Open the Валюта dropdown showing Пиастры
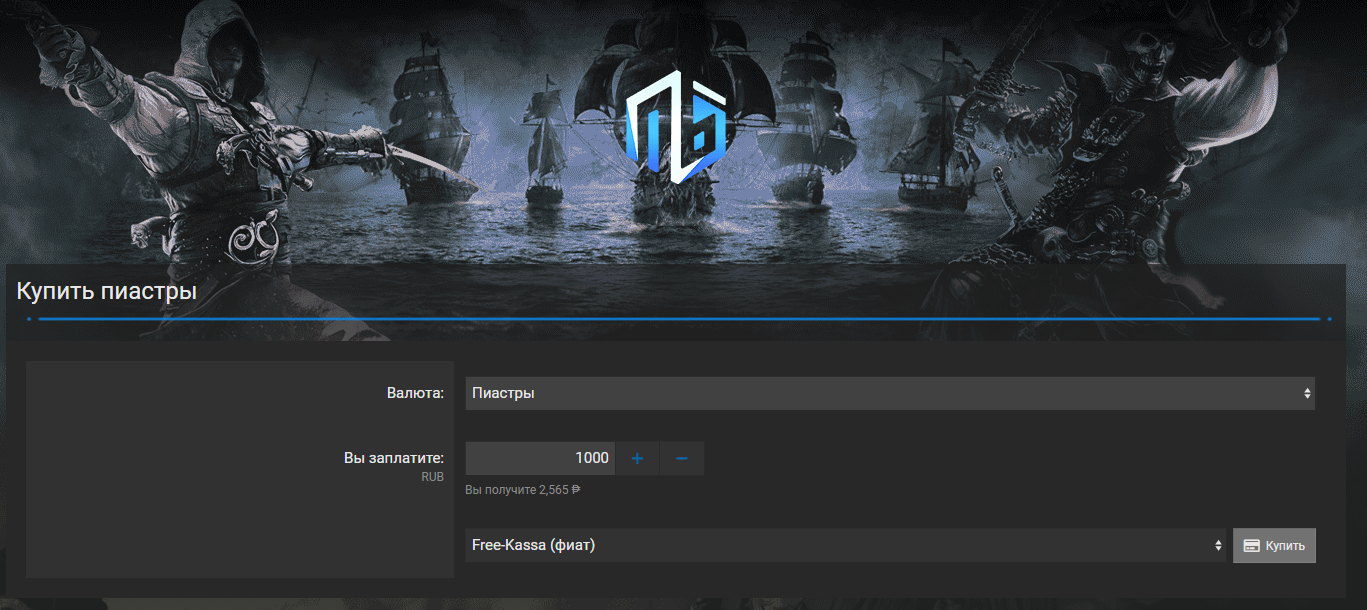Viewport: 1367px width, 610px height. point(890,393)
